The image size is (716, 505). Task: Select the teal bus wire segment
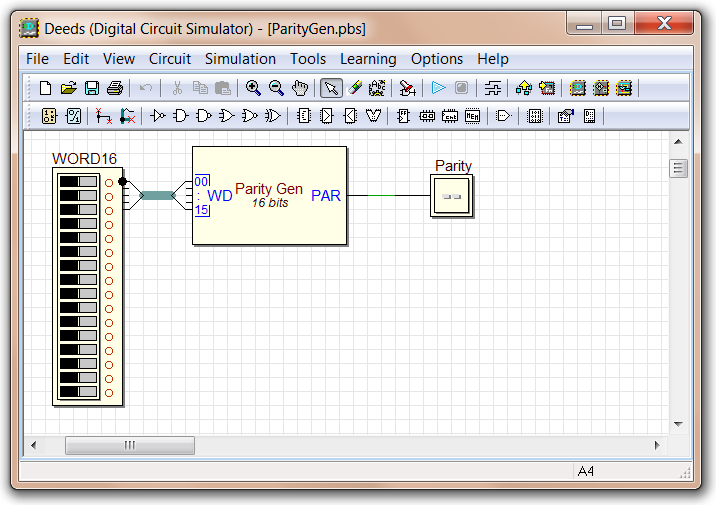tap(157, 195)
